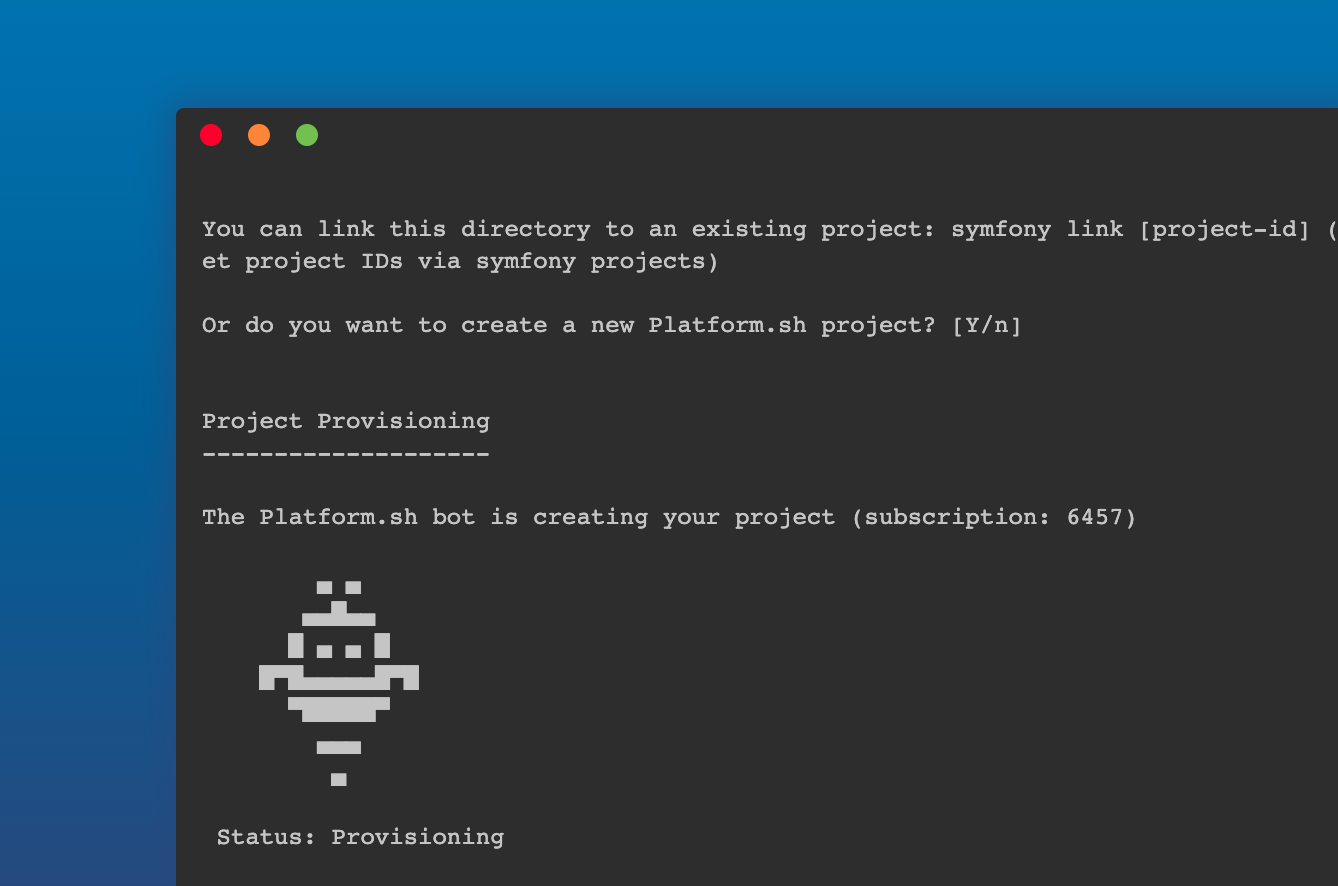This screenshot has width=1338, height=886.
Task: Click the 'Project Provisioning' heading
Action: tap(346, 421)
